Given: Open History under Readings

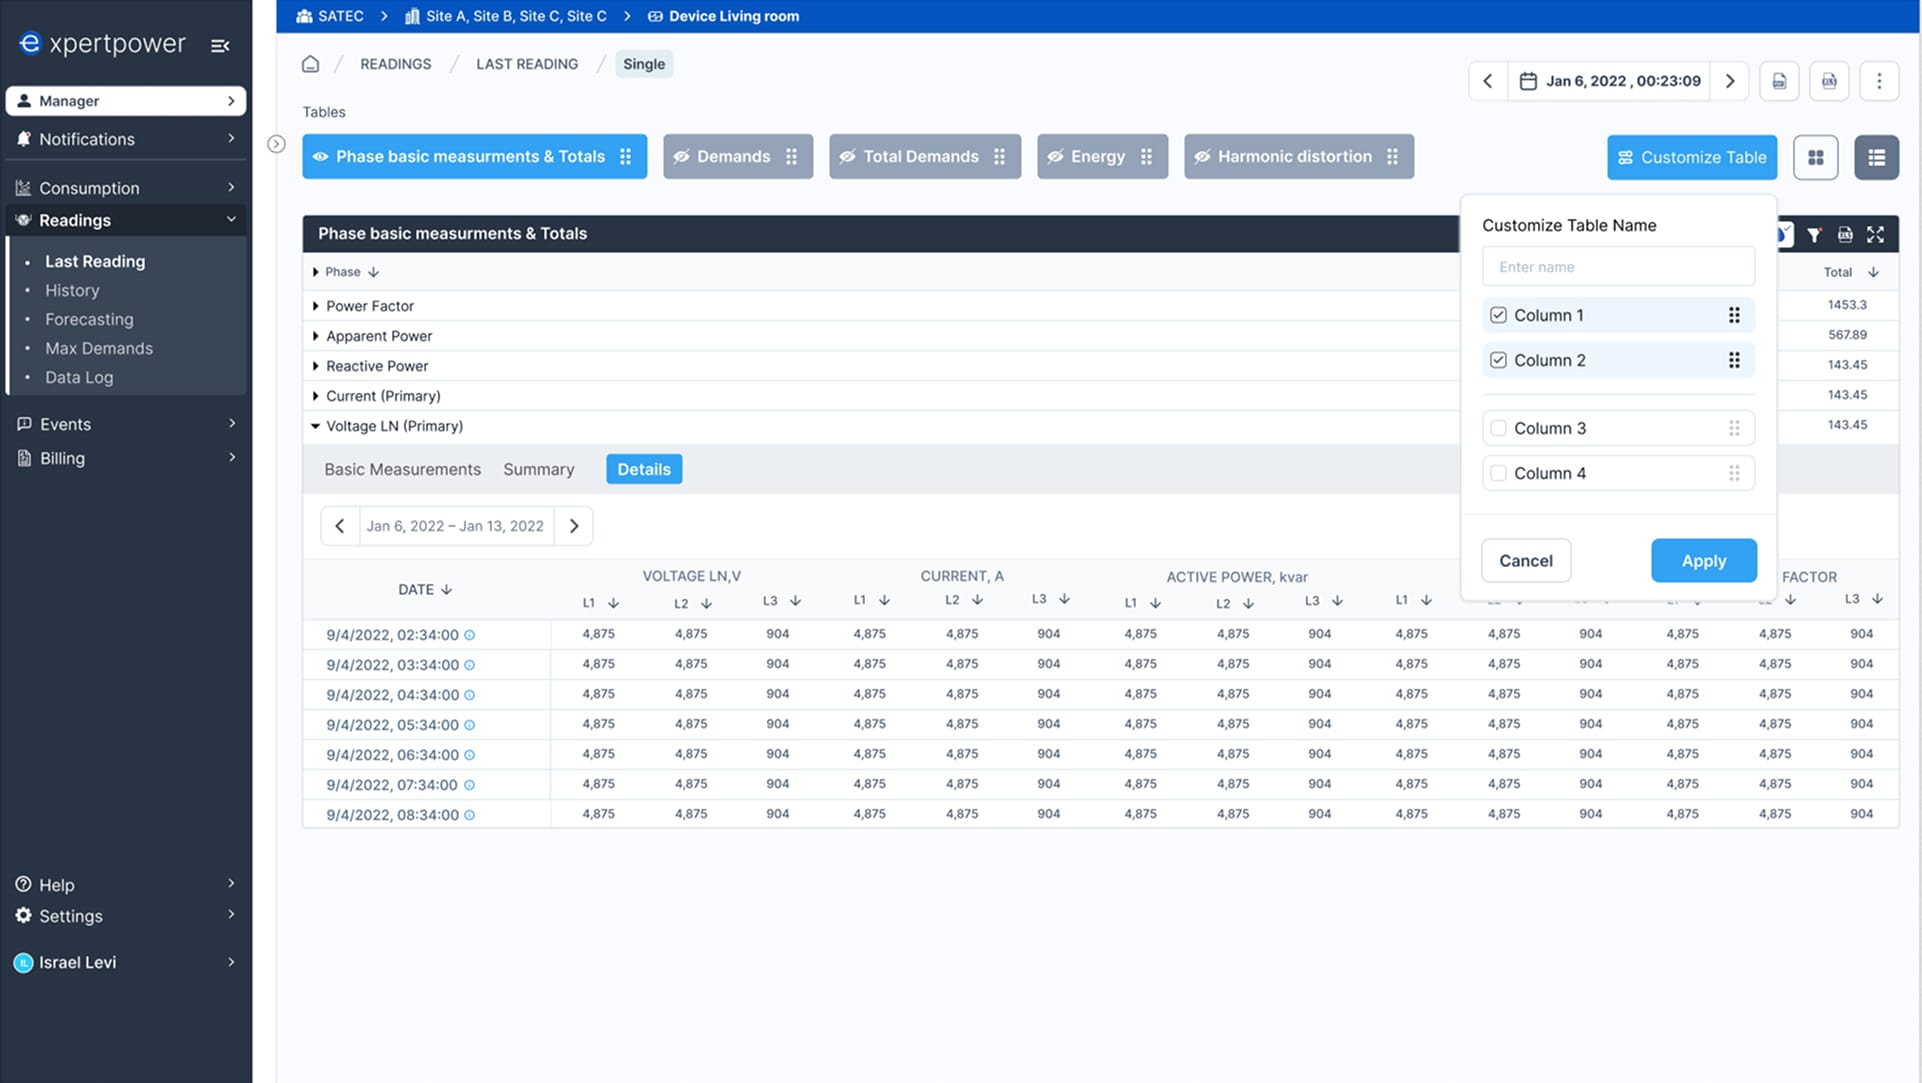Looking at the screenshot, I should [x=72, y=290].
